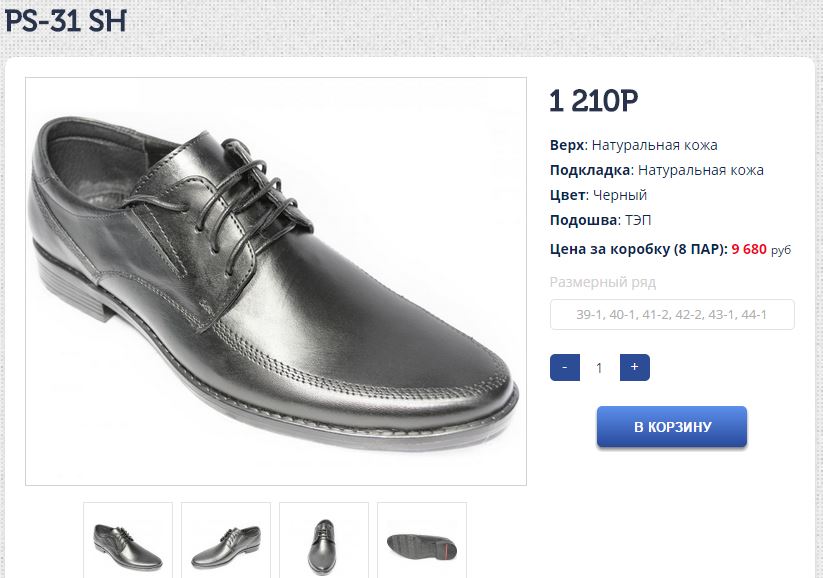Select the quantity field showing 1
This screenshot has width=823, height=578.
[599, 368]
